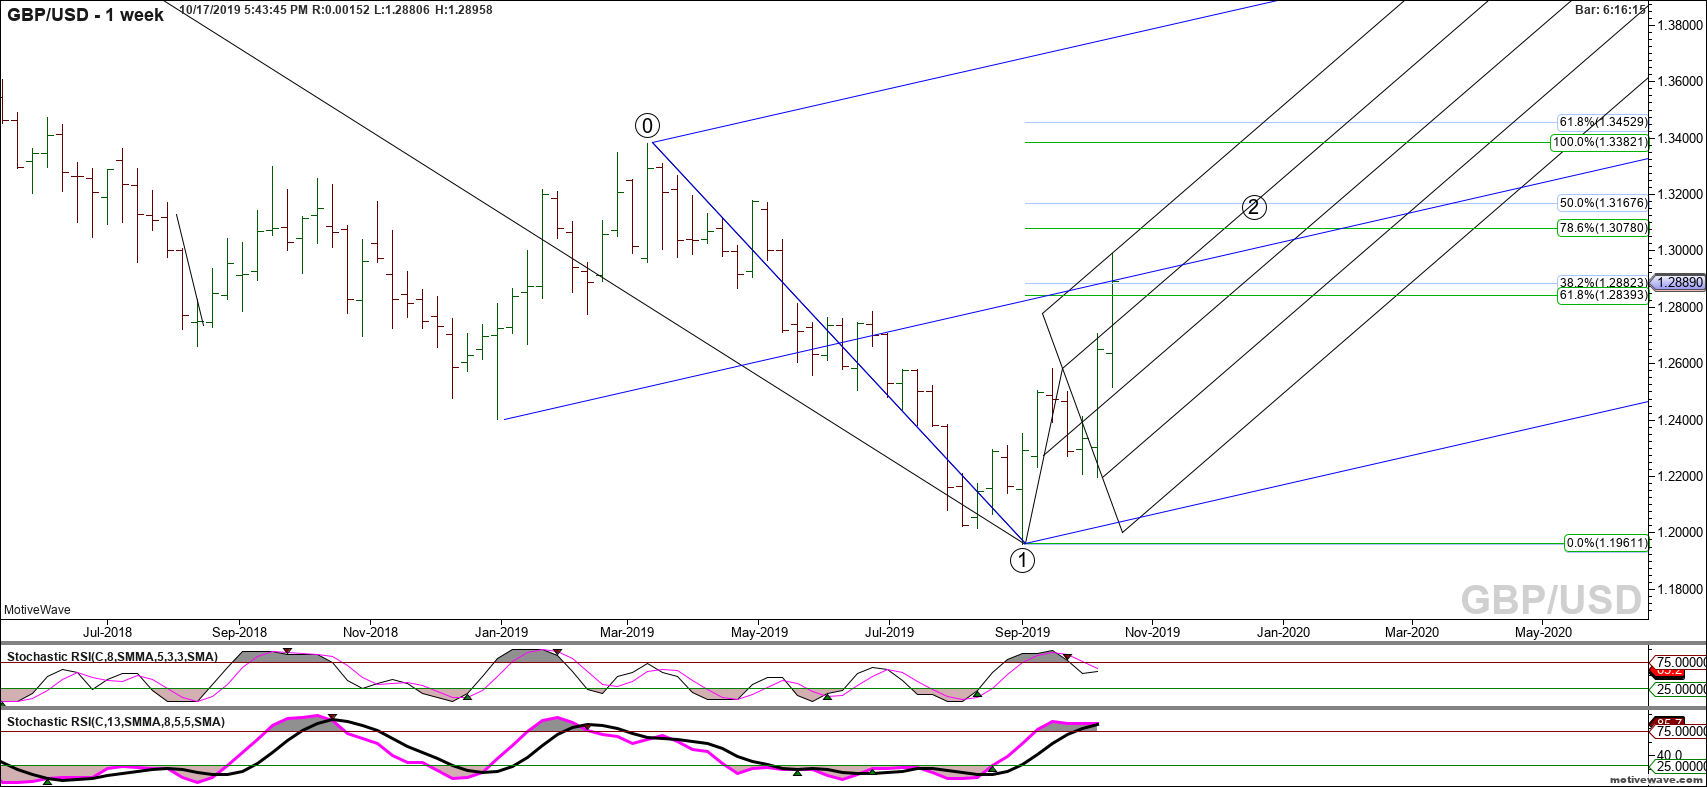Image resolution: width=1707 pixels, height=787 pixels.
Task: Click the 1.30000 price axis label
Action: 1678,251
